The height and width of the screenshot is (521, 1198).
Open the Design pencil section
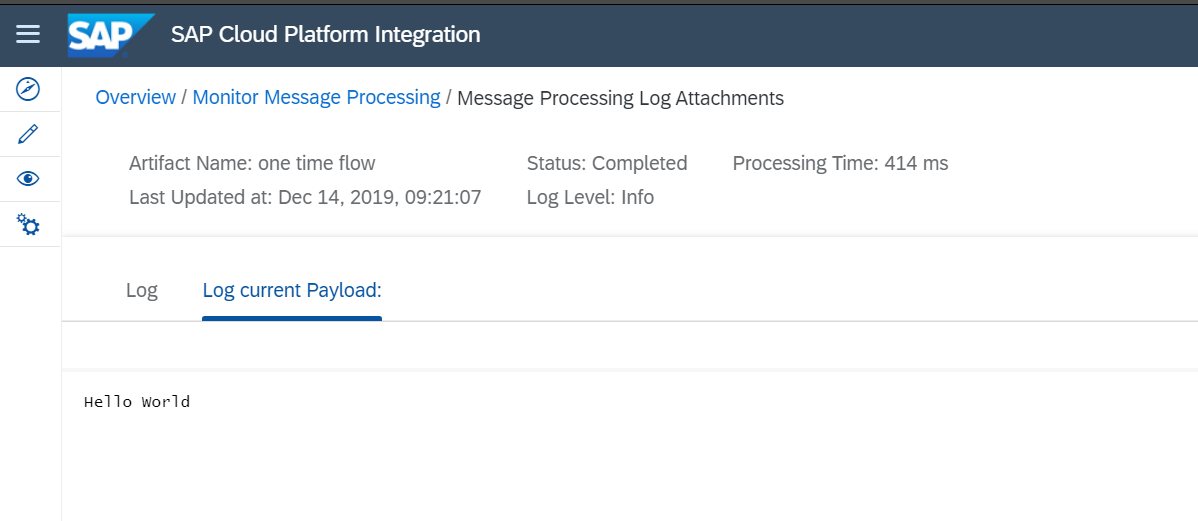(x=29, y=134)
